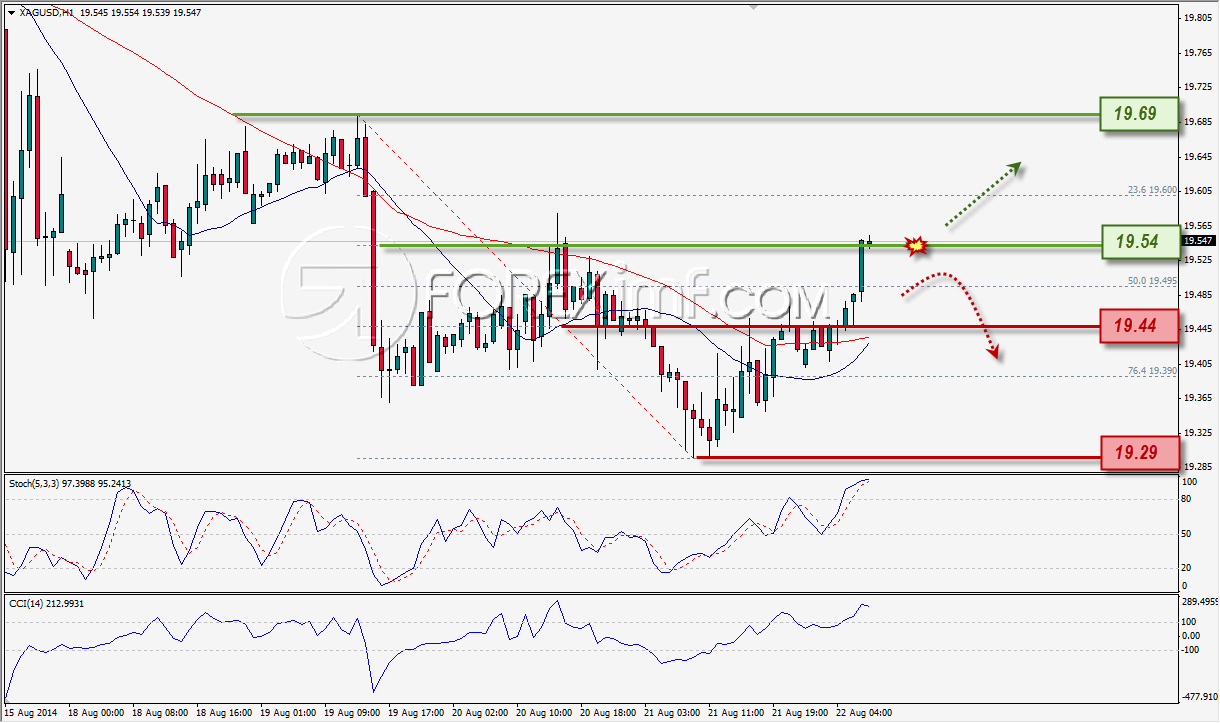Screen dimensions: 1220x723
Task: Click price scale value 19.565
Action: 1196,225
